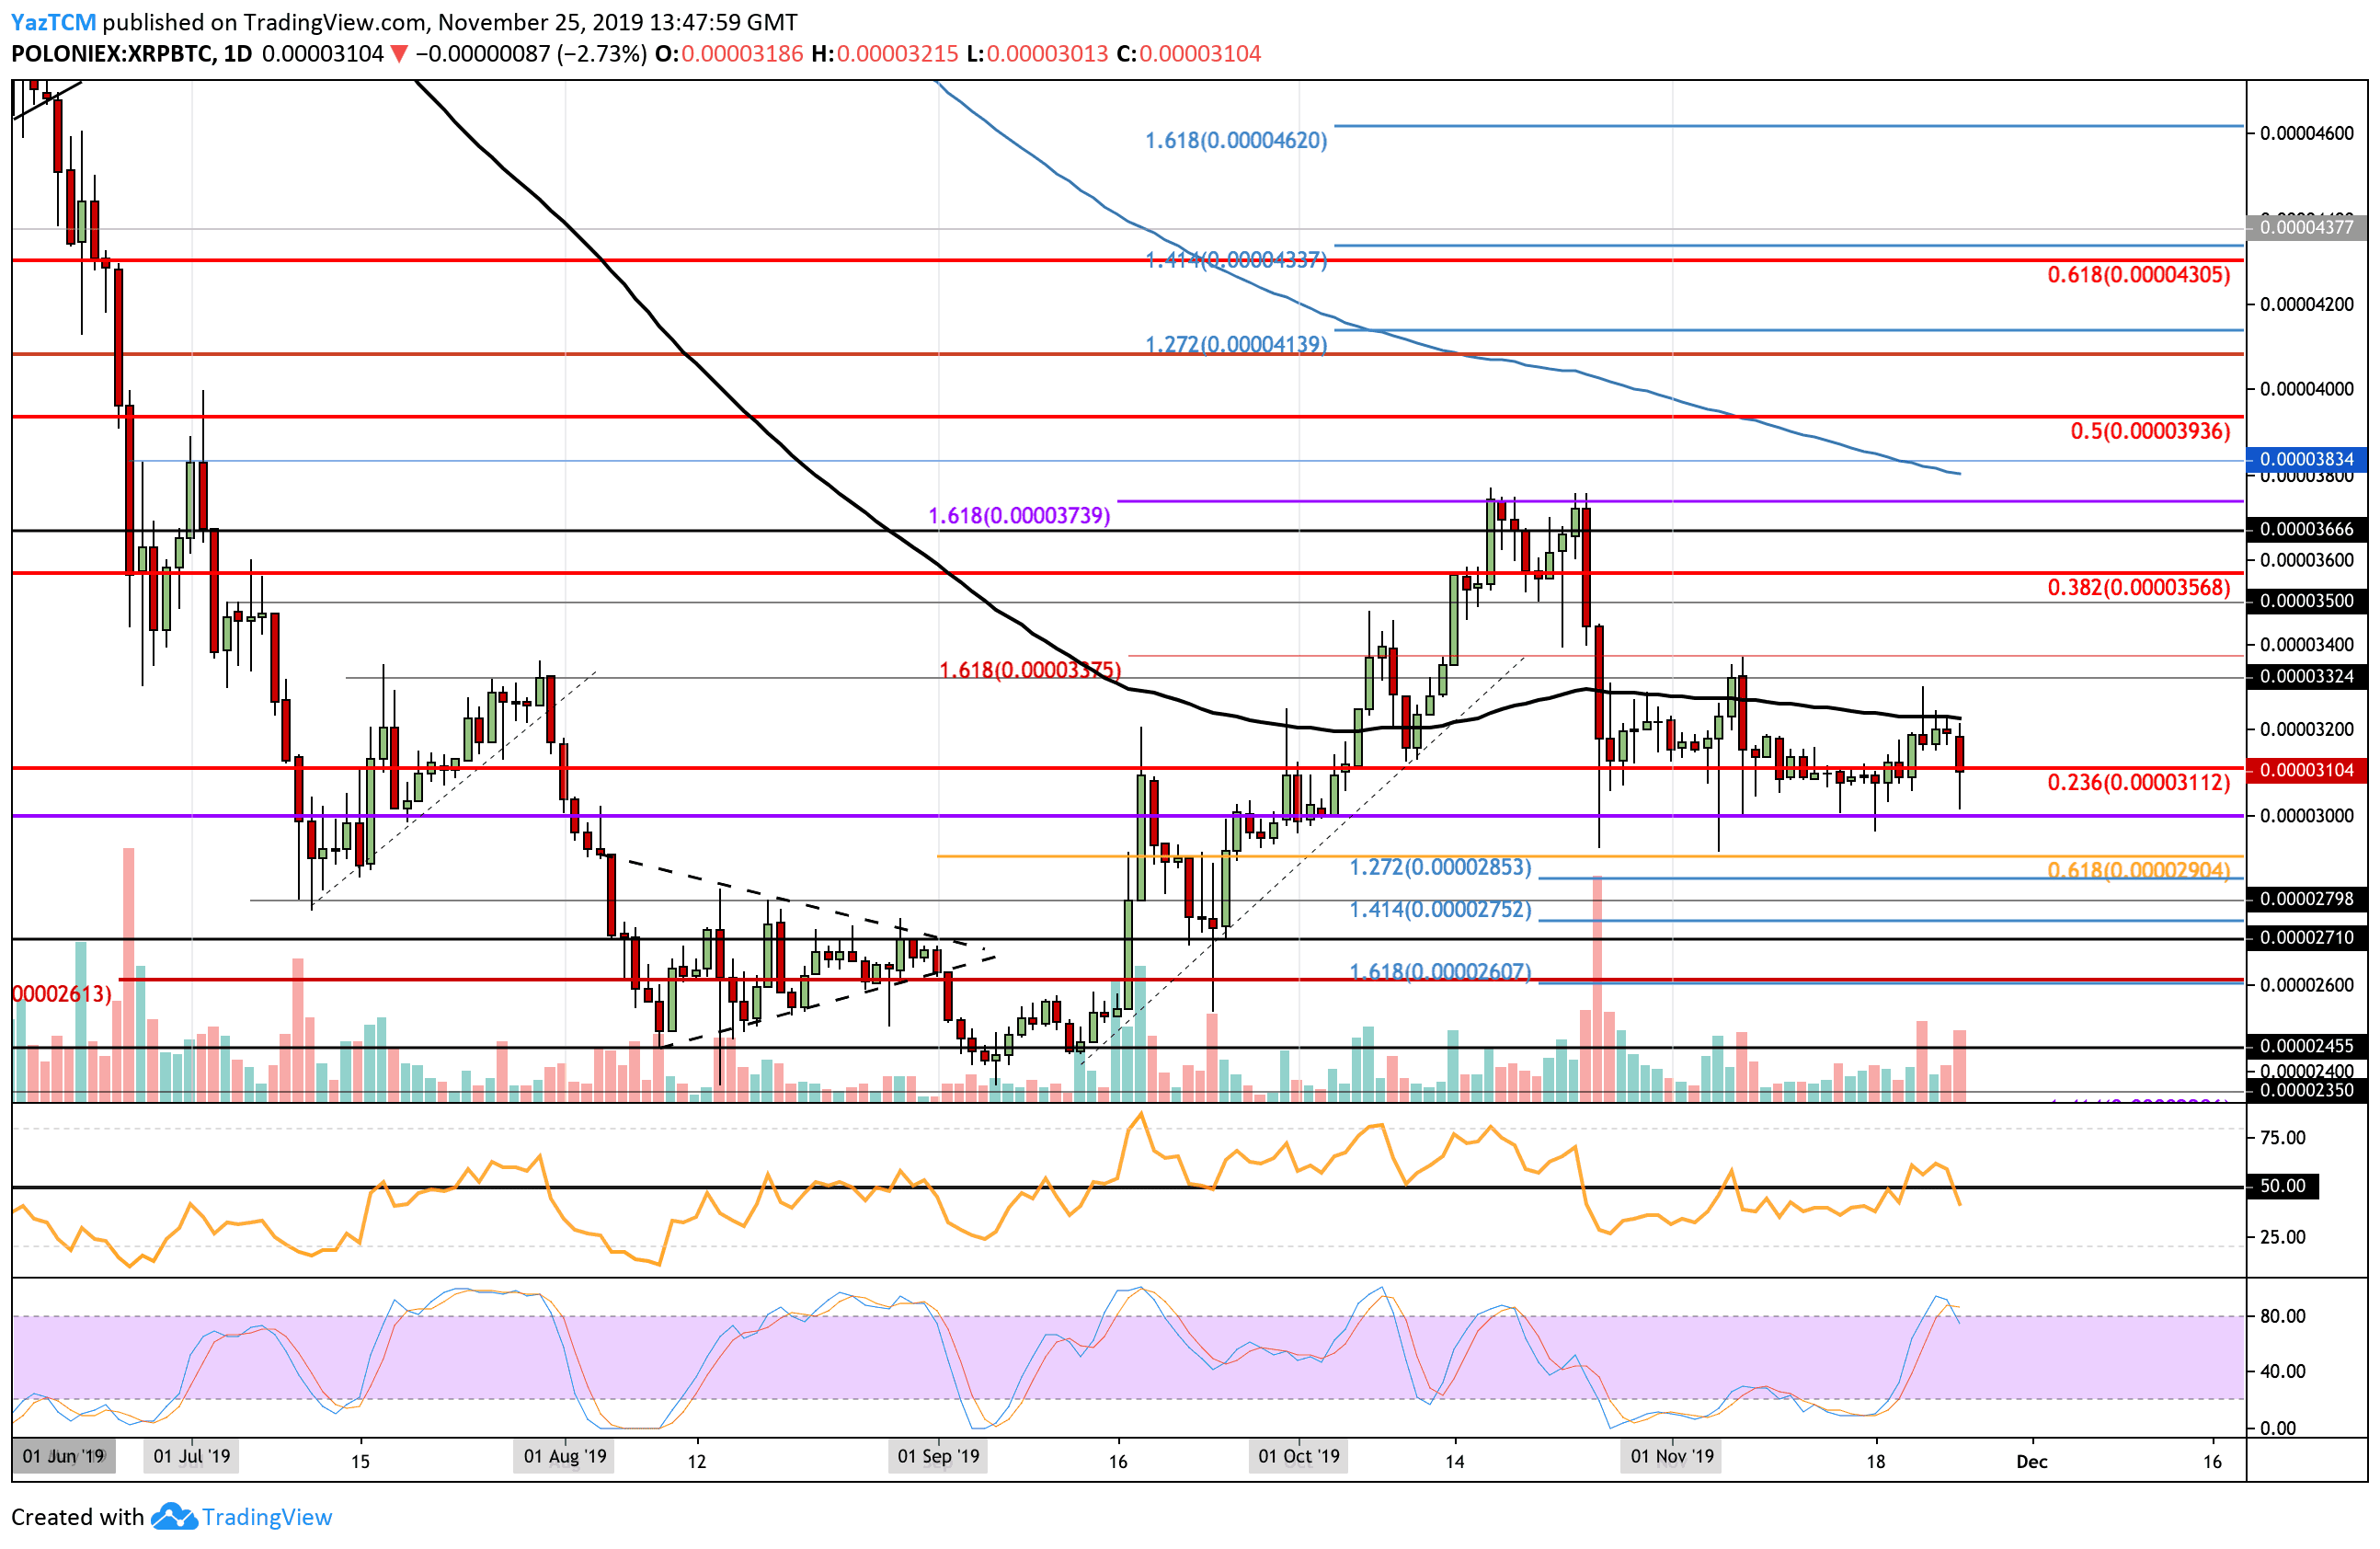Click the price tag 0.00002710
Image resolution: width=2380 pixels, height=1549 pixels.
coord(2307,938)
